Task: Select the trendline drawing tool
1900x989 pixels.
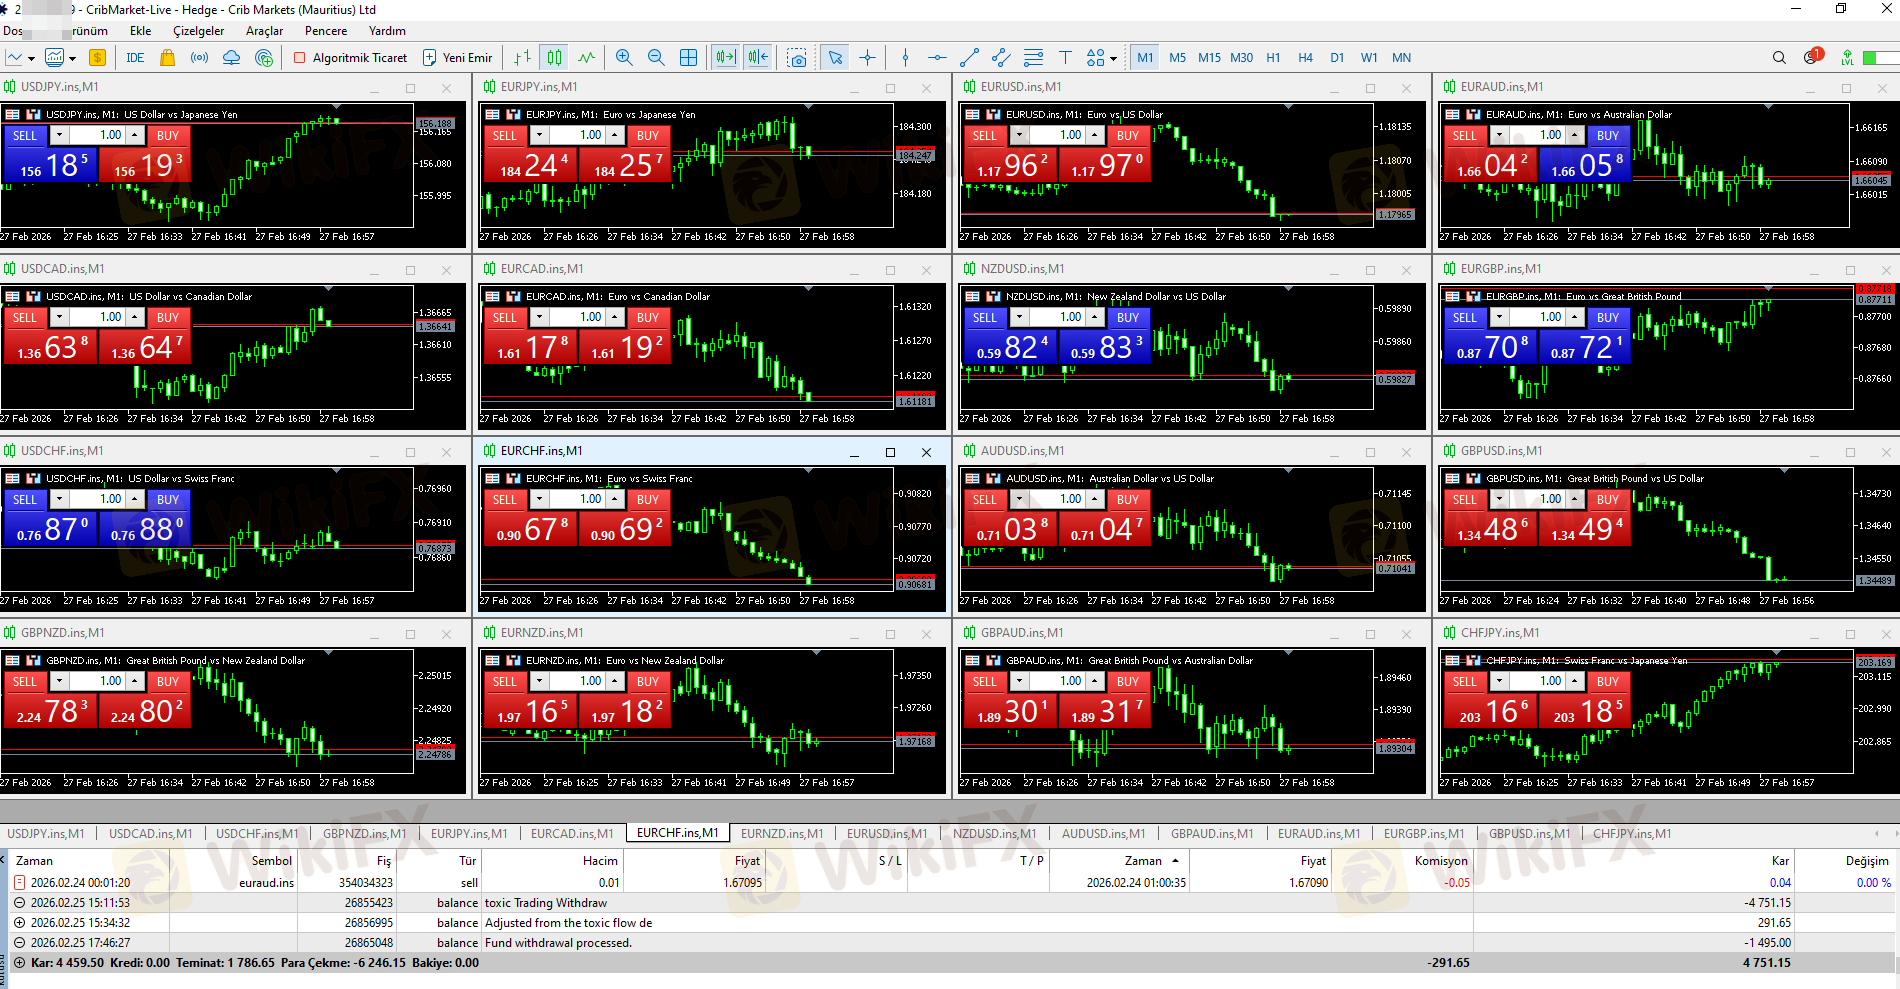Action: [969, 58]
